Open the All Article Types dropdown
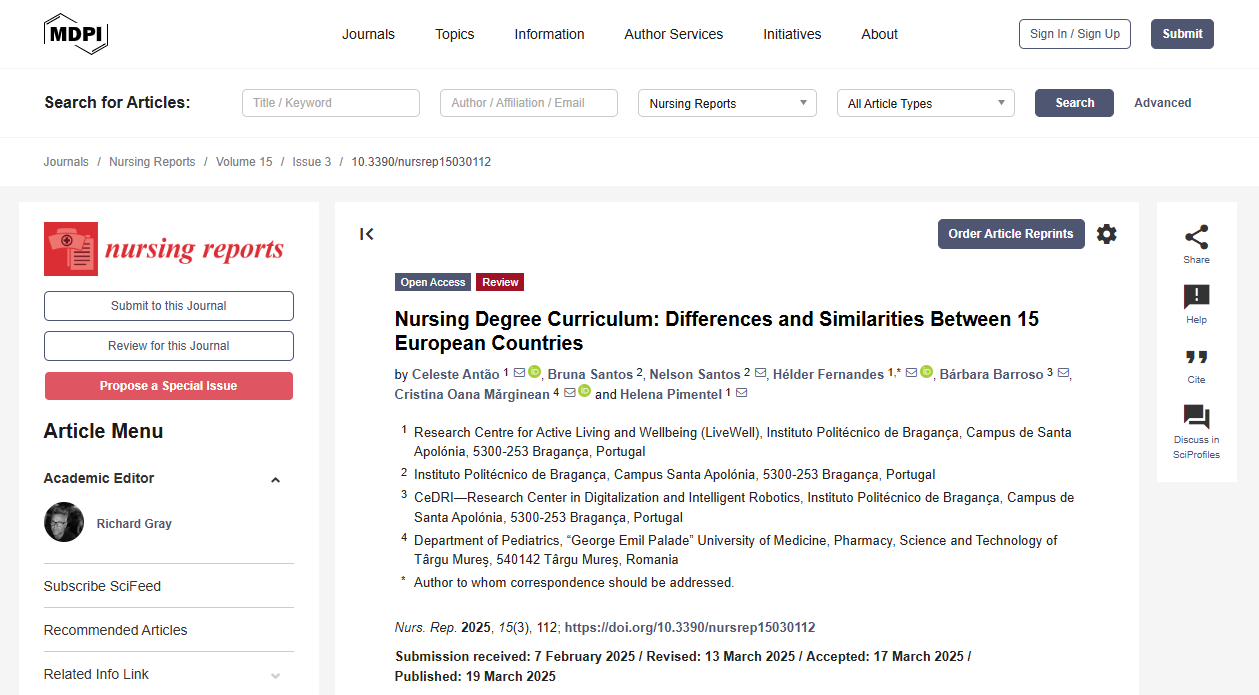 [925, 103]
